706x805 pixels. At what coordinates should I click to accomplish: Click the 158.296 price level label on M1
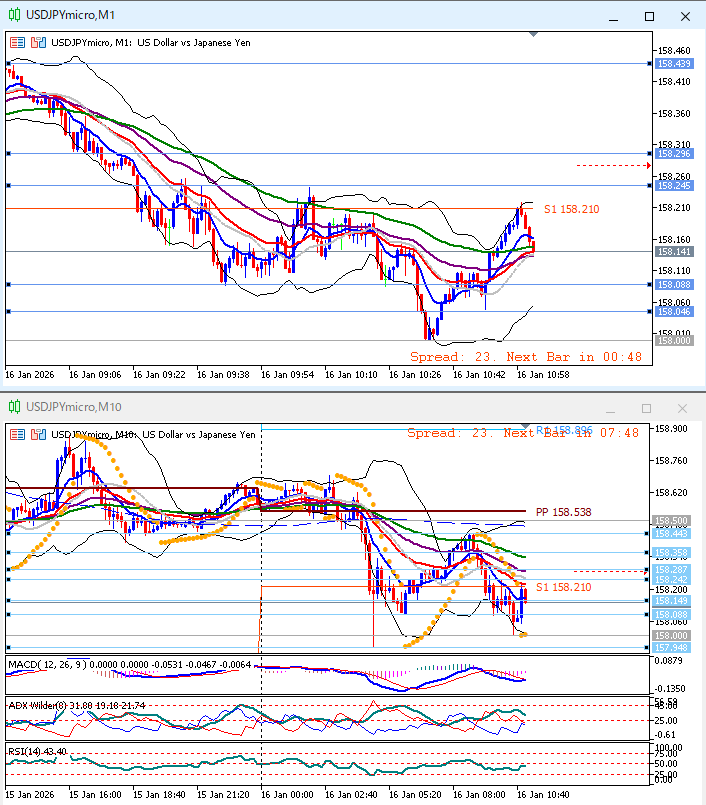click(x=674, y=154)
